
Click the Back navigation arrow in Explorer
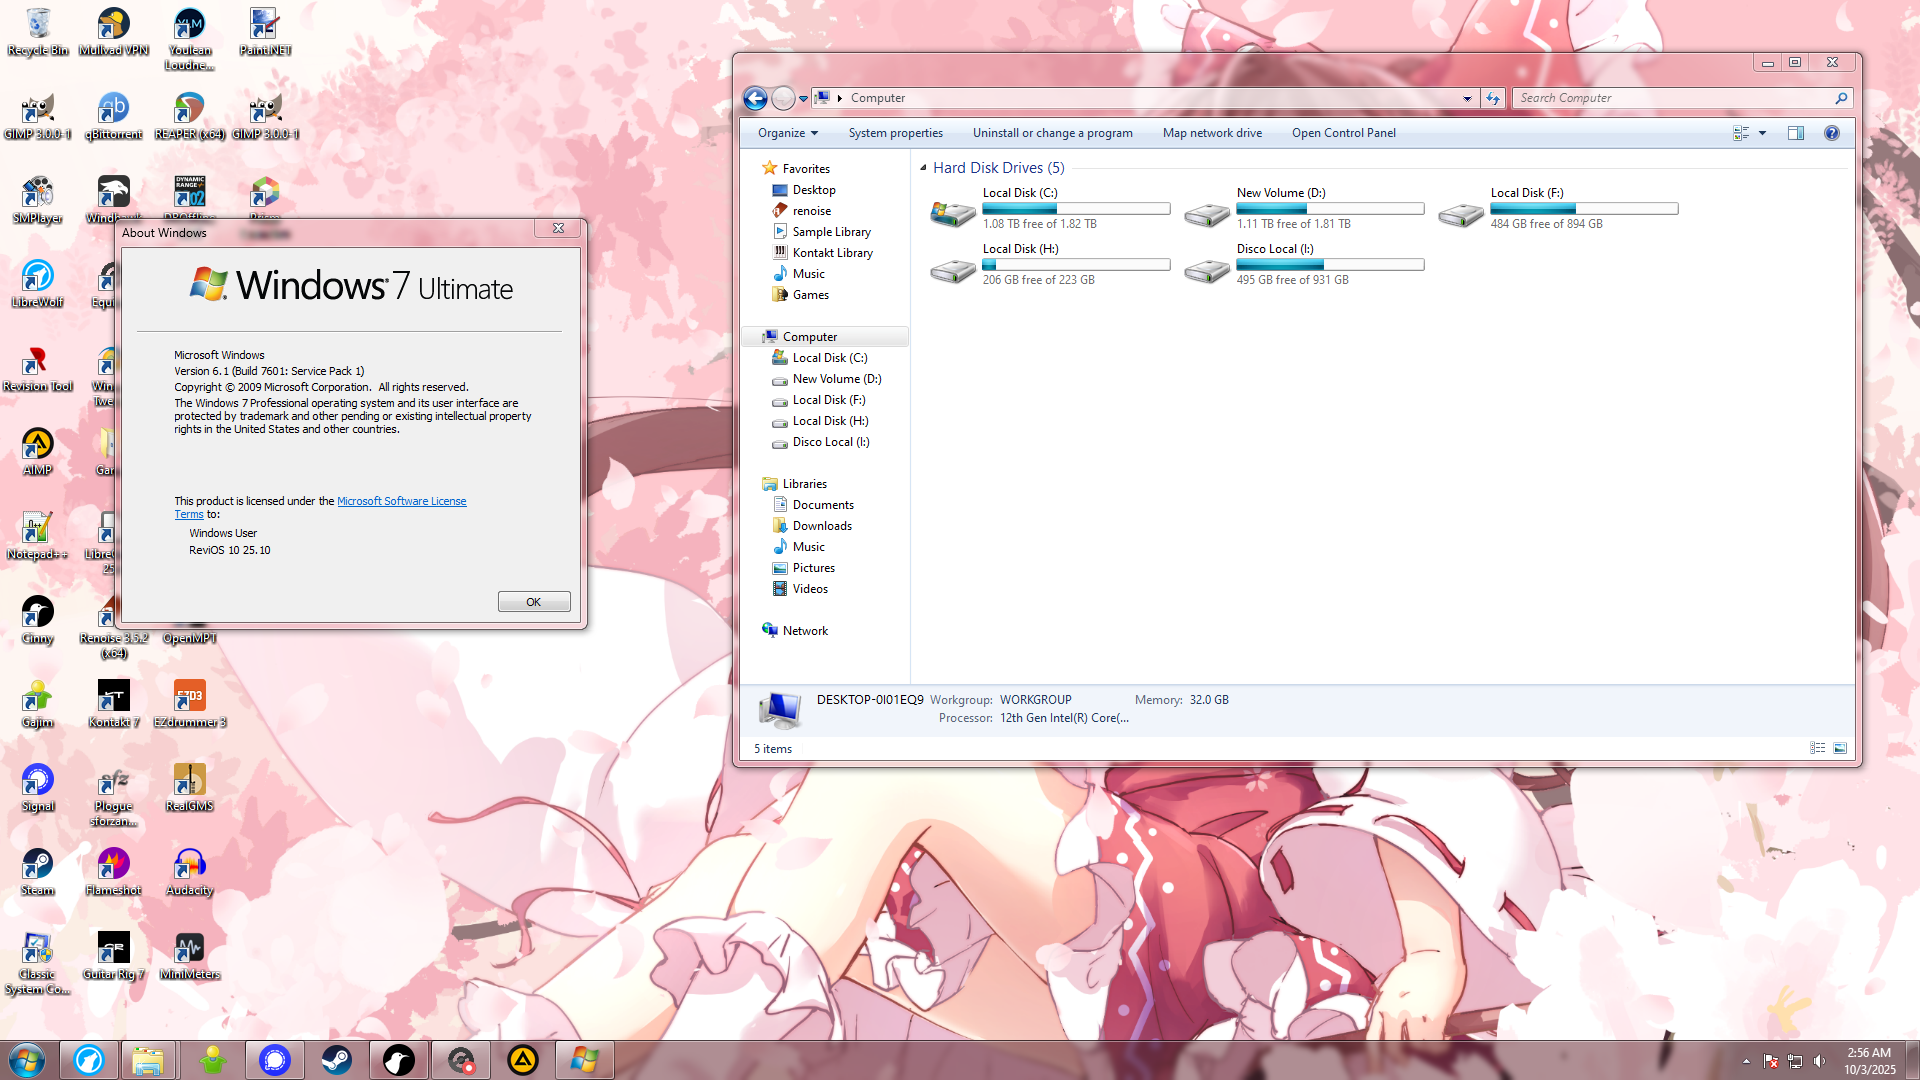tap(755, 98)
